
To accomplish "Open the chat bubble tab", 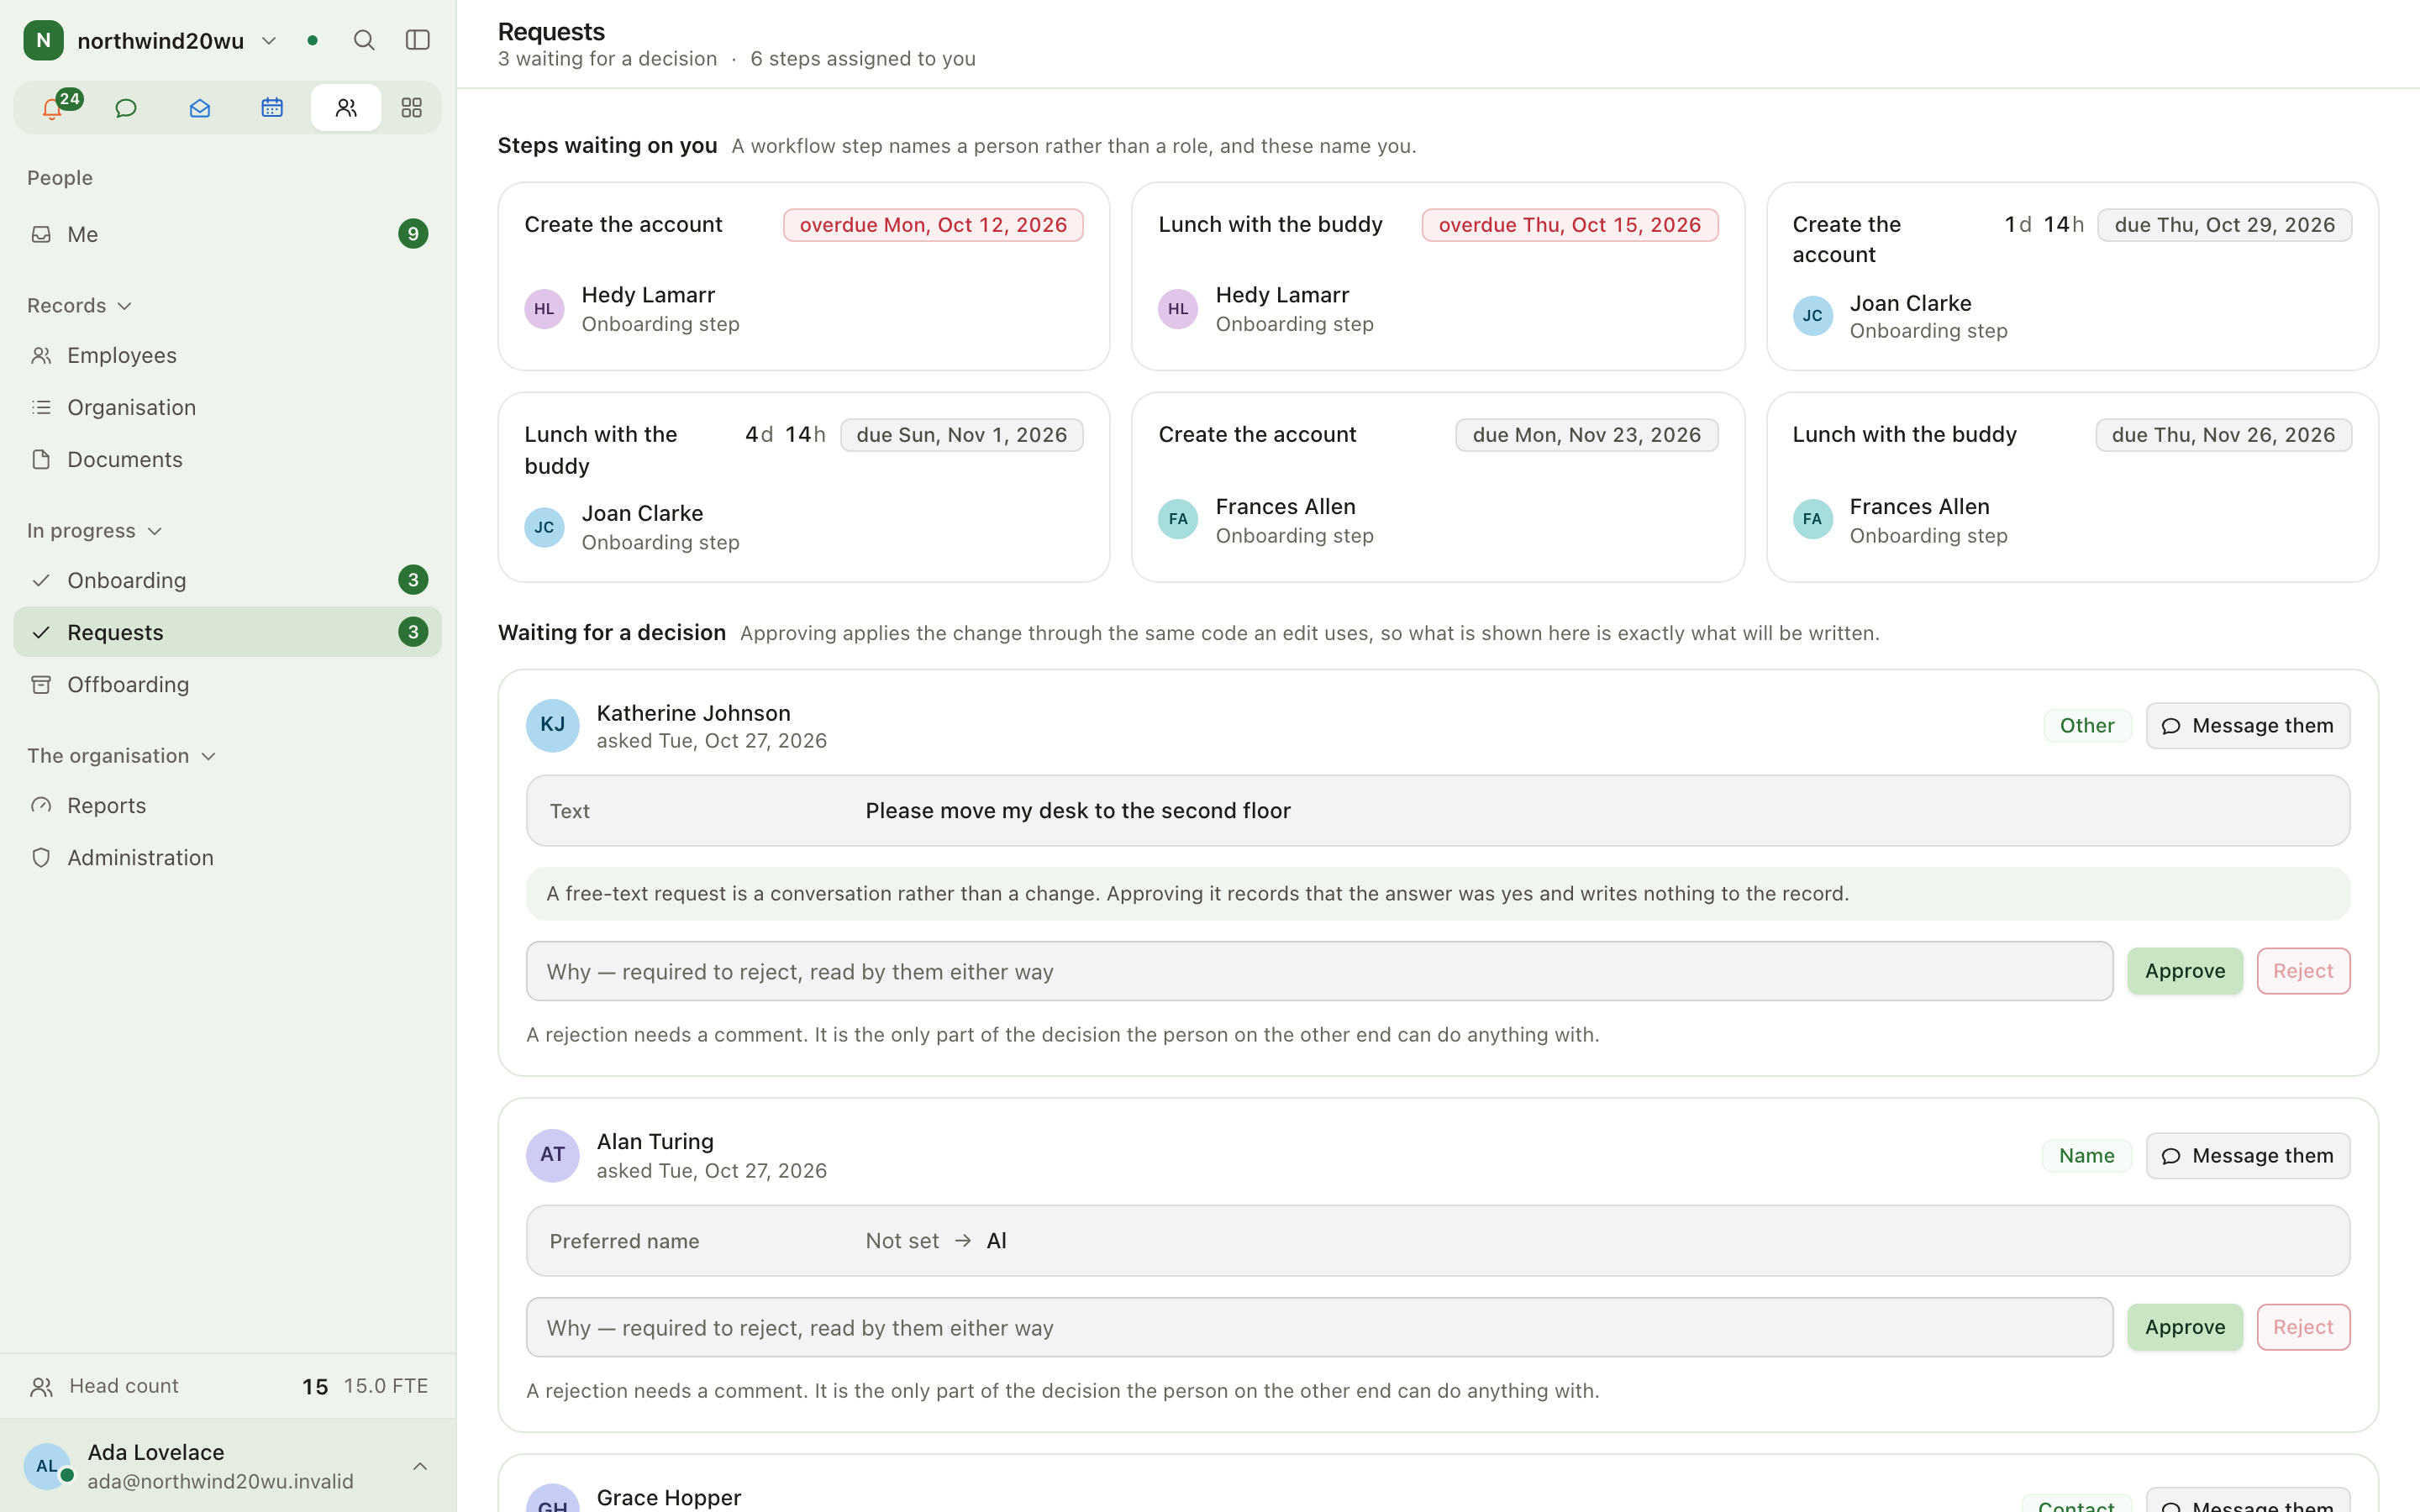I will 126,108.
